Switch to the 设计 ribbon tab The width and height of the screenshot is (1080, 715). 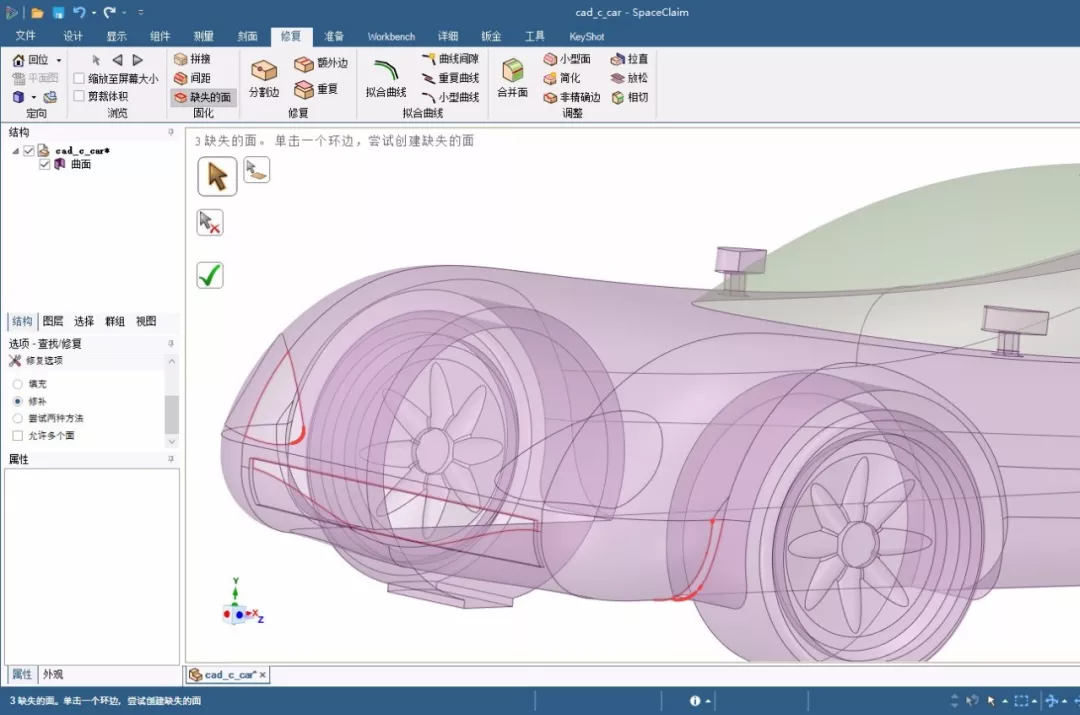click(x=73, y=36)
